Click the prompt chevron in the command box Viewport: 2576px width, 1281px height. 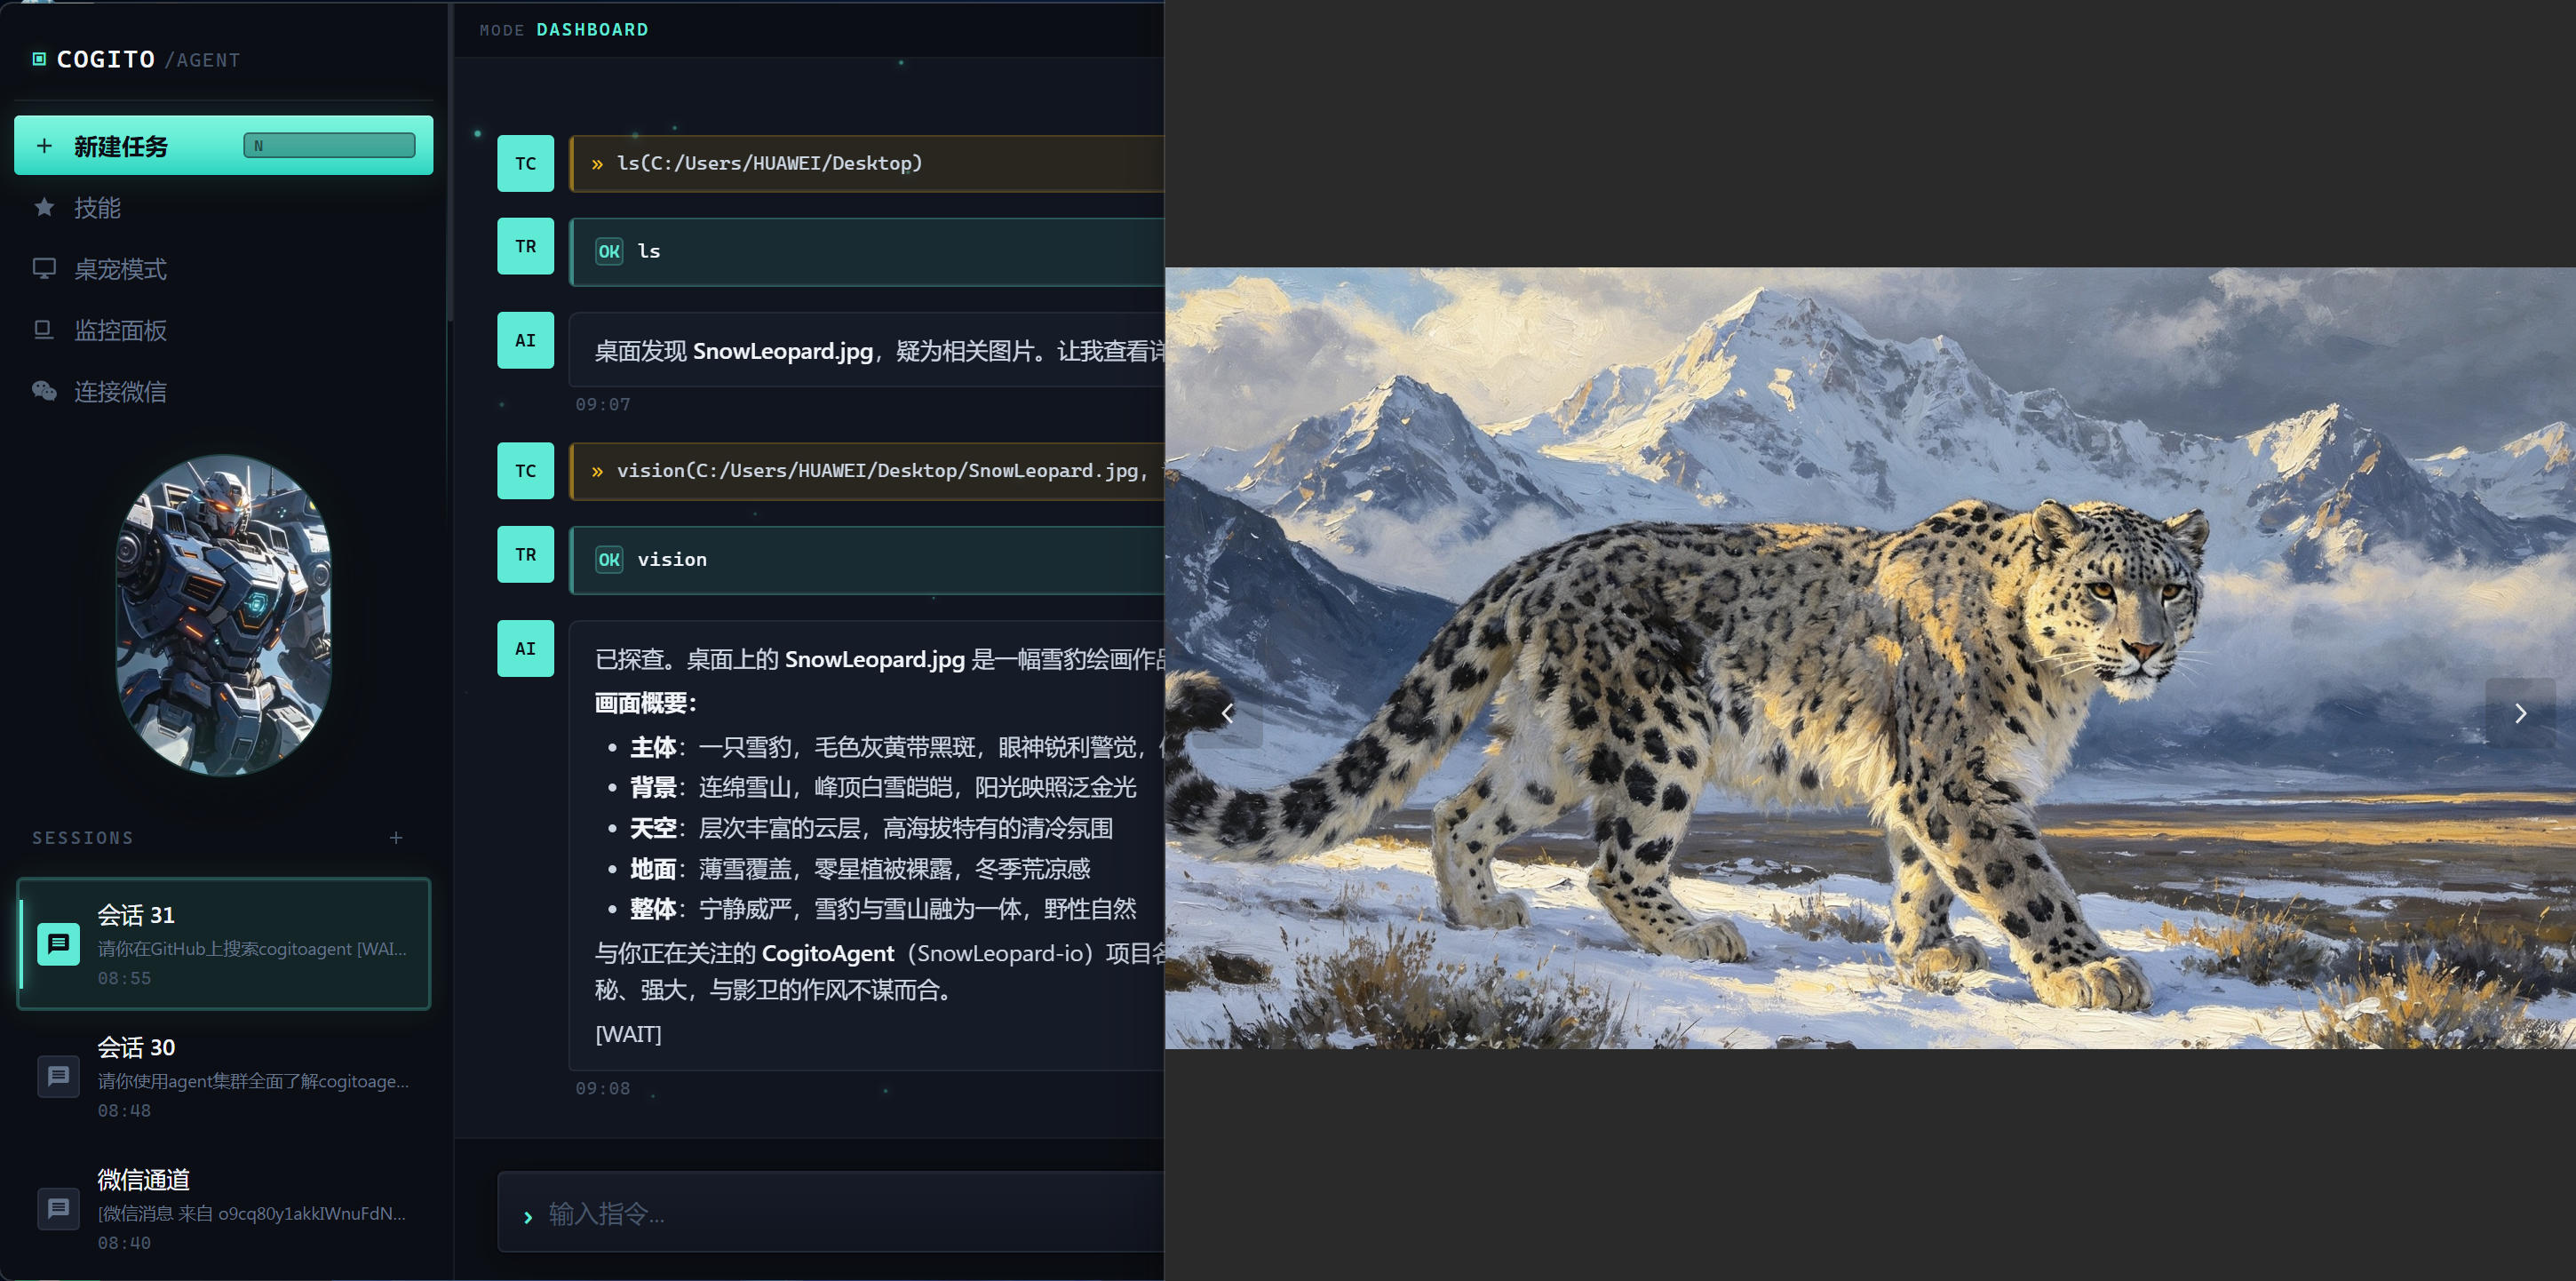coord(528,1217)
